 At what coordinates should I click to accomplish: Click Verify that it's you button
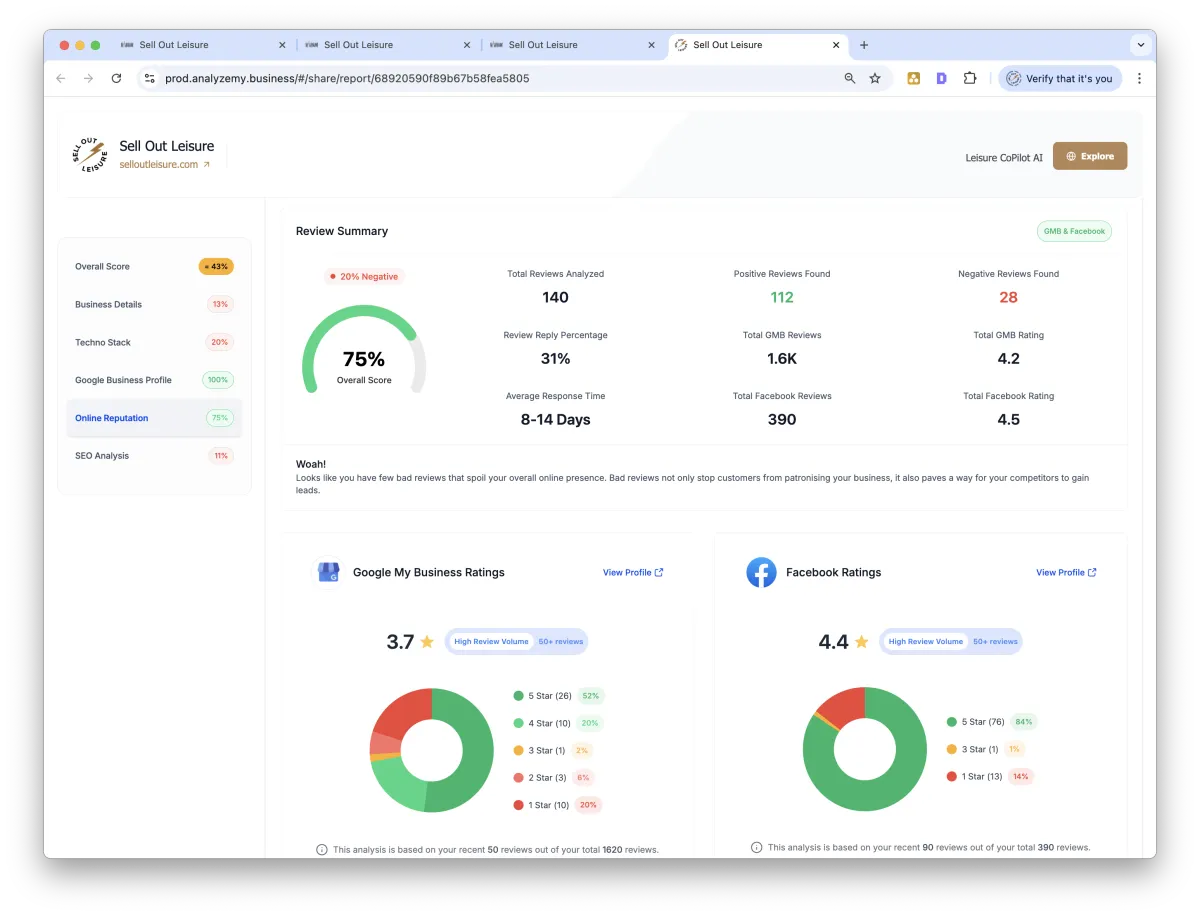pos(1060,78)
